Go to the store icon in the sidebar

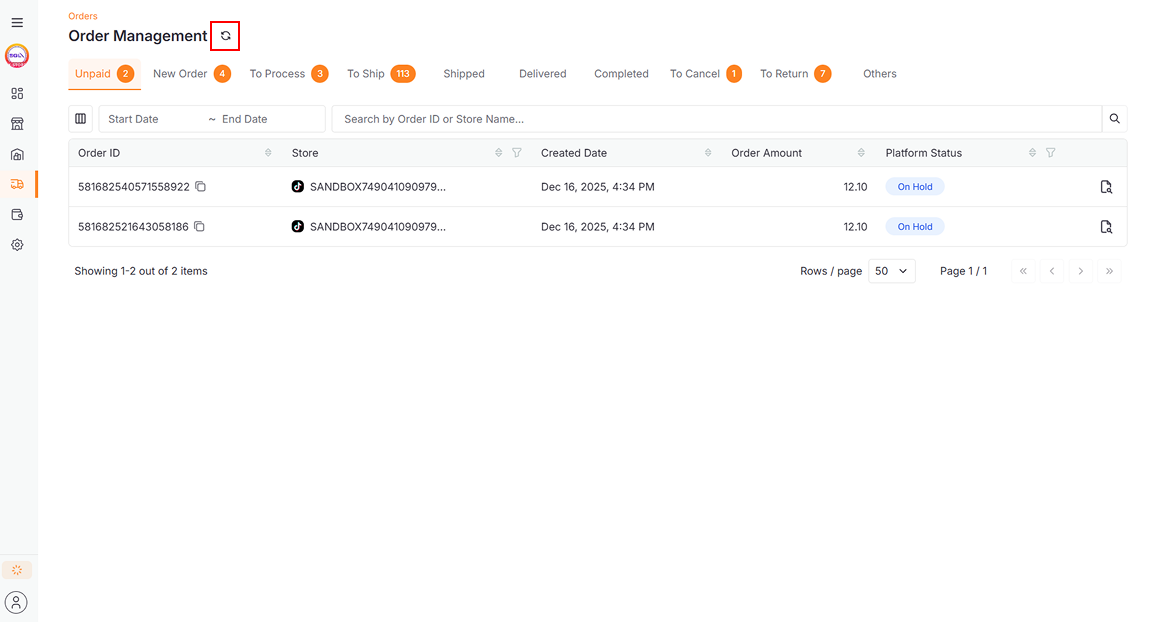[17, 124]
